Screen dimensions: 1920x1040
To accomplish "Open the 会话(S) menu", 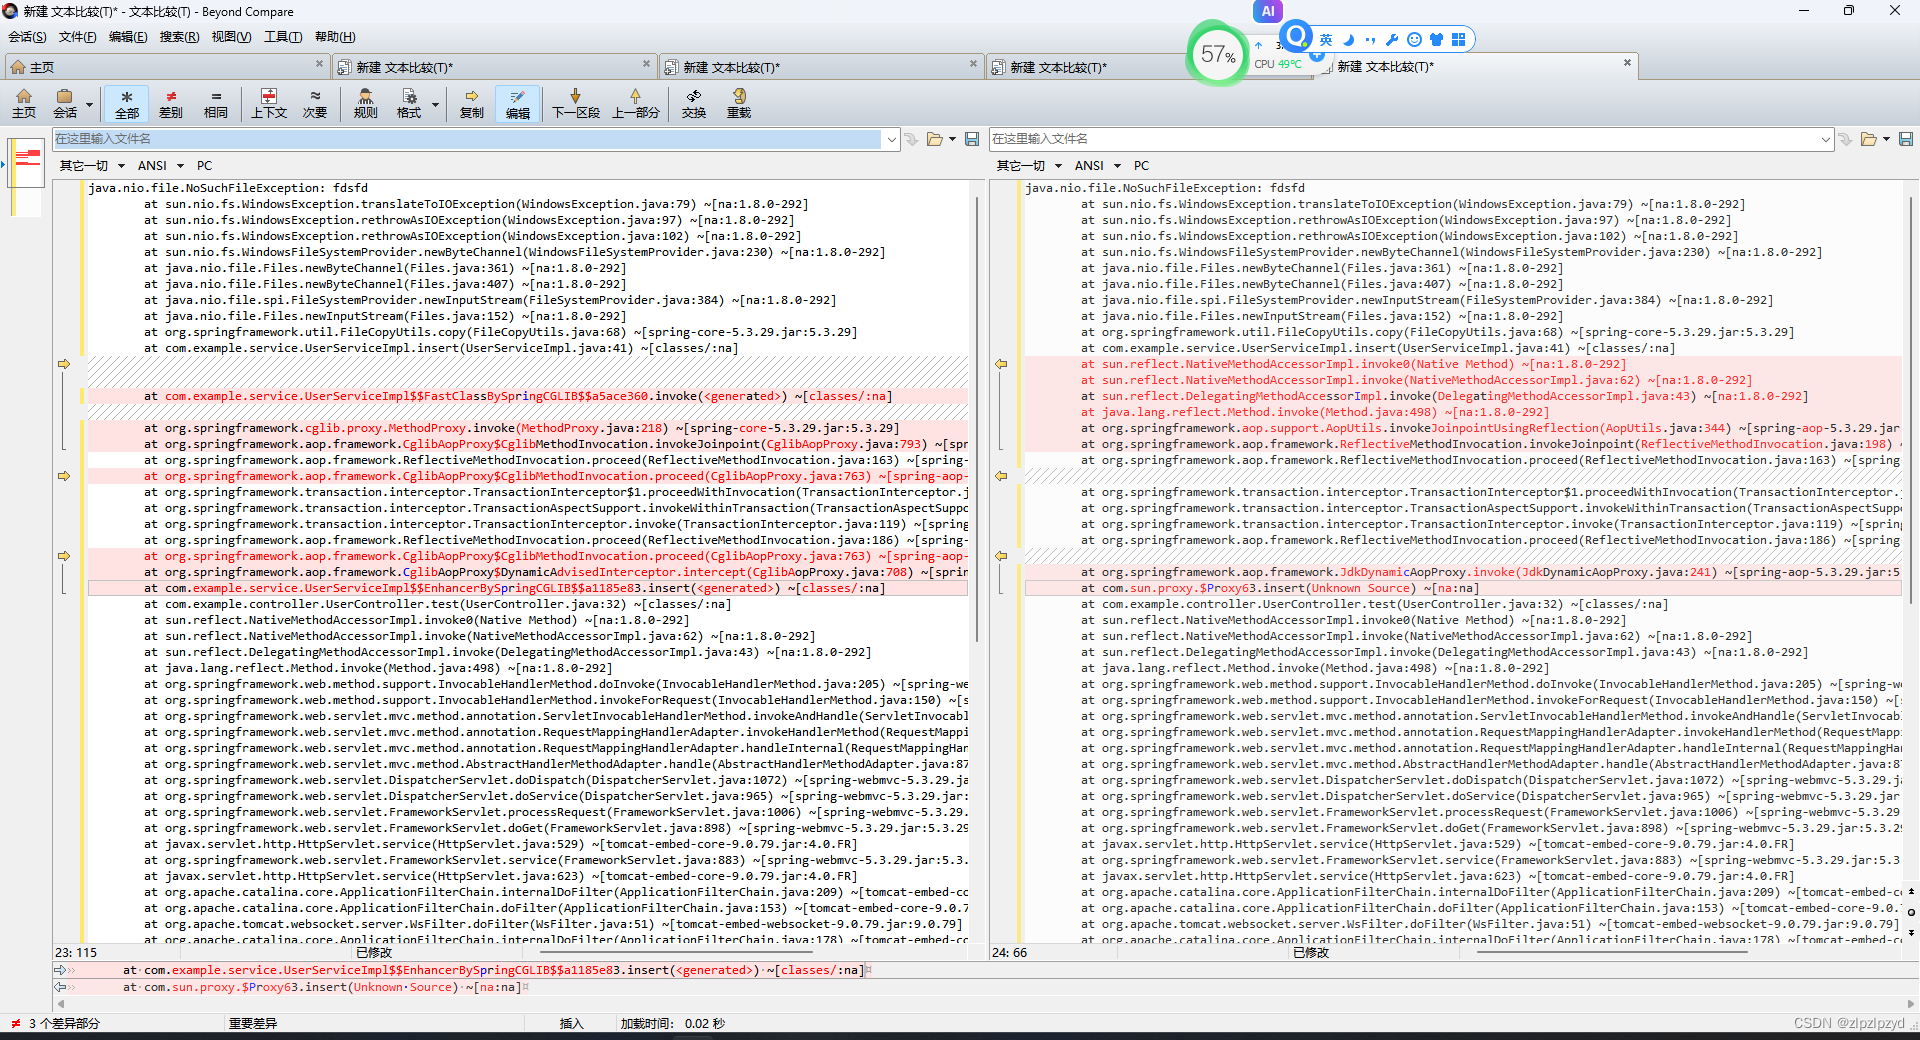I will pos(27,37).
